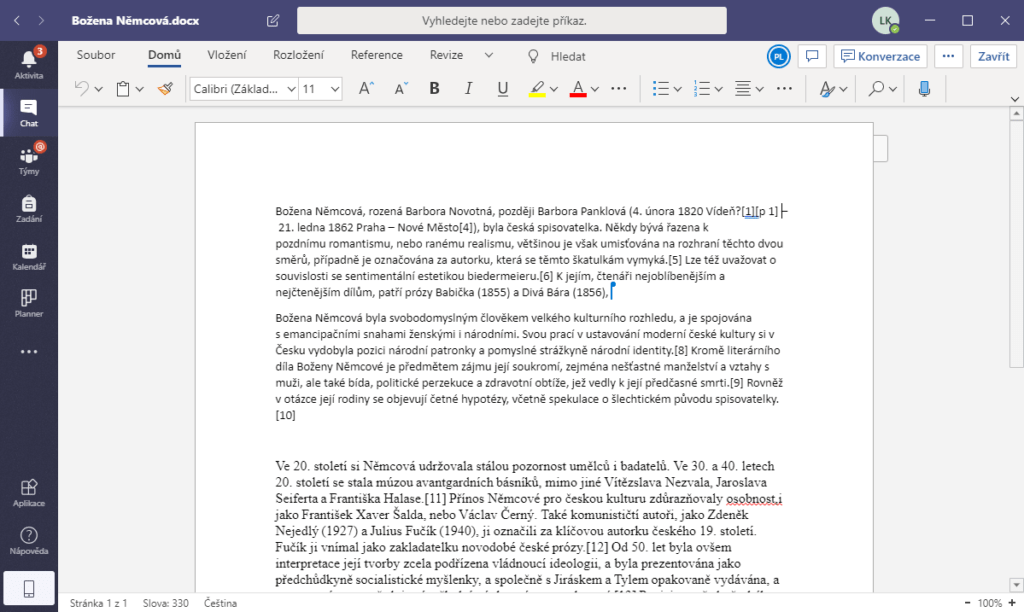This screenshot has height=612, width=1024.
Task: Open the Týmy section in sidebar
Action: [x=29, y=159]
